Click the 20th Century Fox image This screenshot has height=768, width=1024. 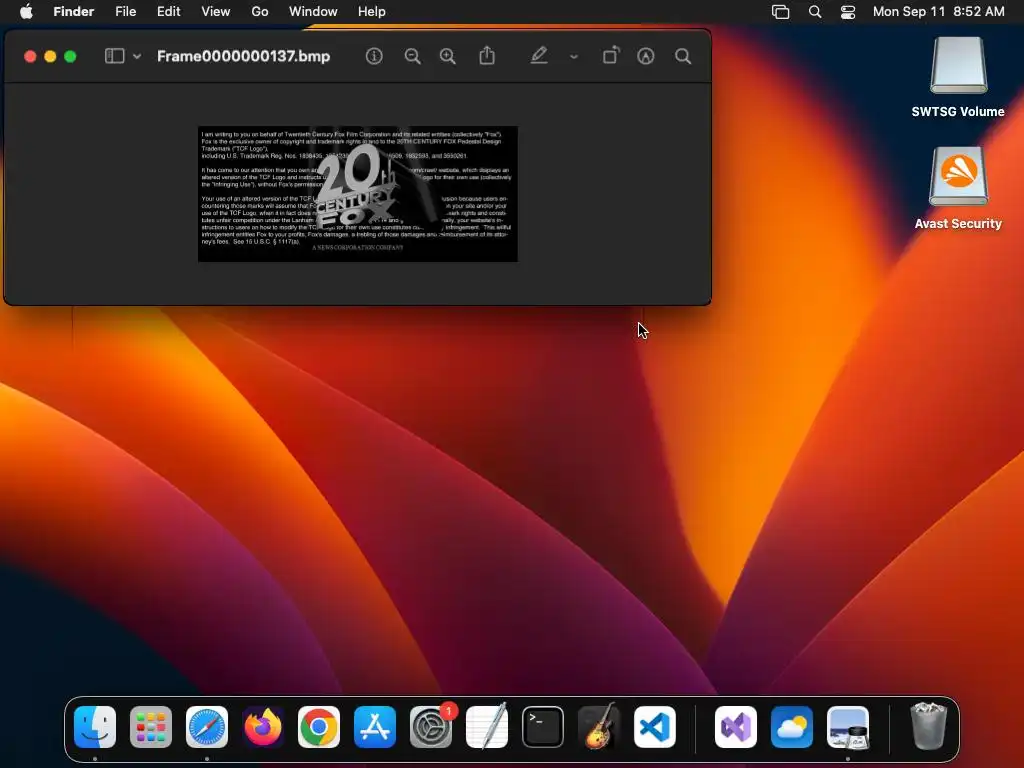tap(358, 194)
